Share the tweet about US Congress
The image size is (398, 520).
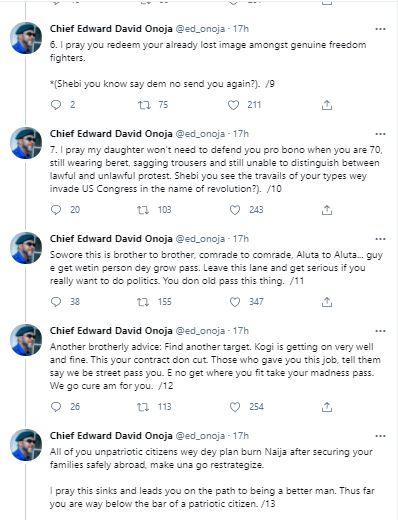(327, 210)
